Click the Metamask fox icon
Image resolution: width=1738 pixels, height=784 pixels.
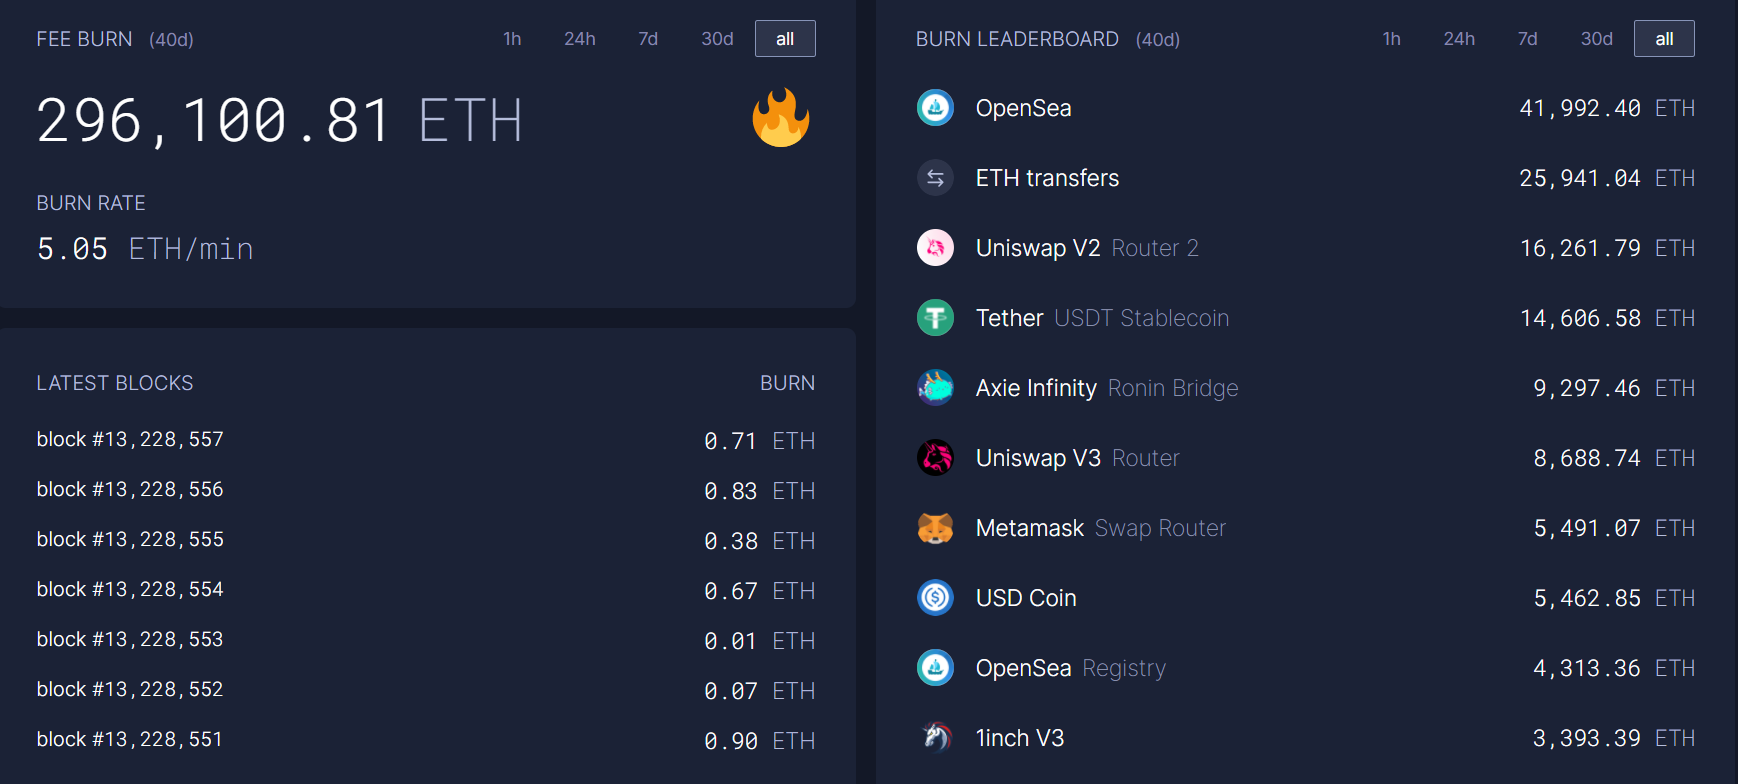tap(935, 528)
